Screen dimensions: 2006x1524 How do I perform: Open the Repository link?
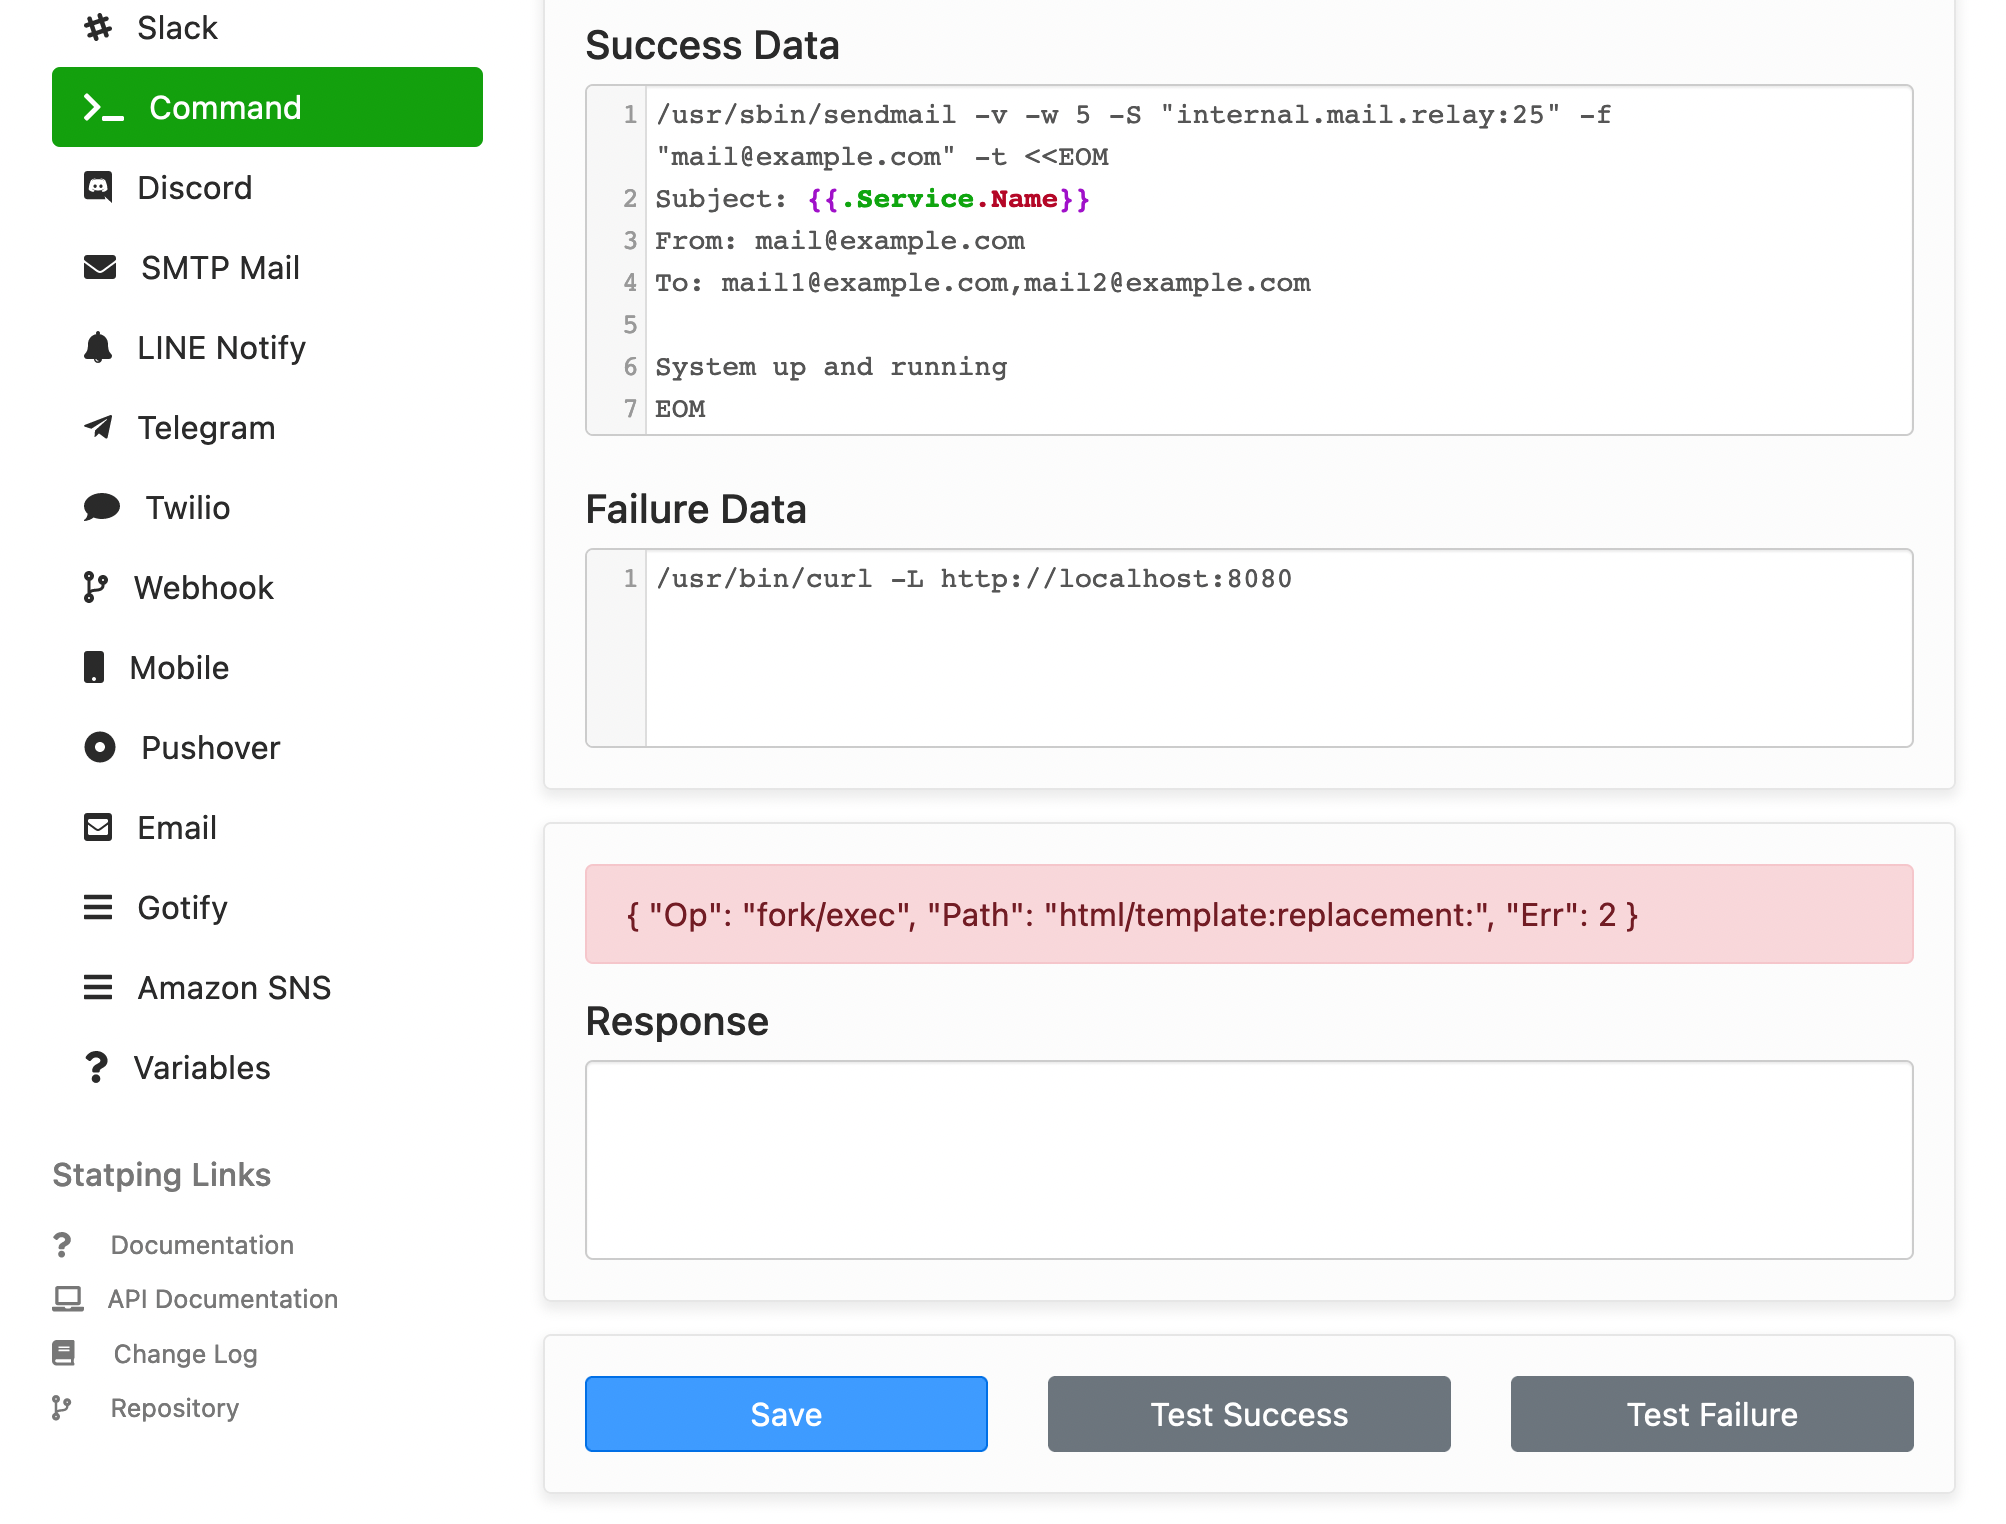(175, 1408)
